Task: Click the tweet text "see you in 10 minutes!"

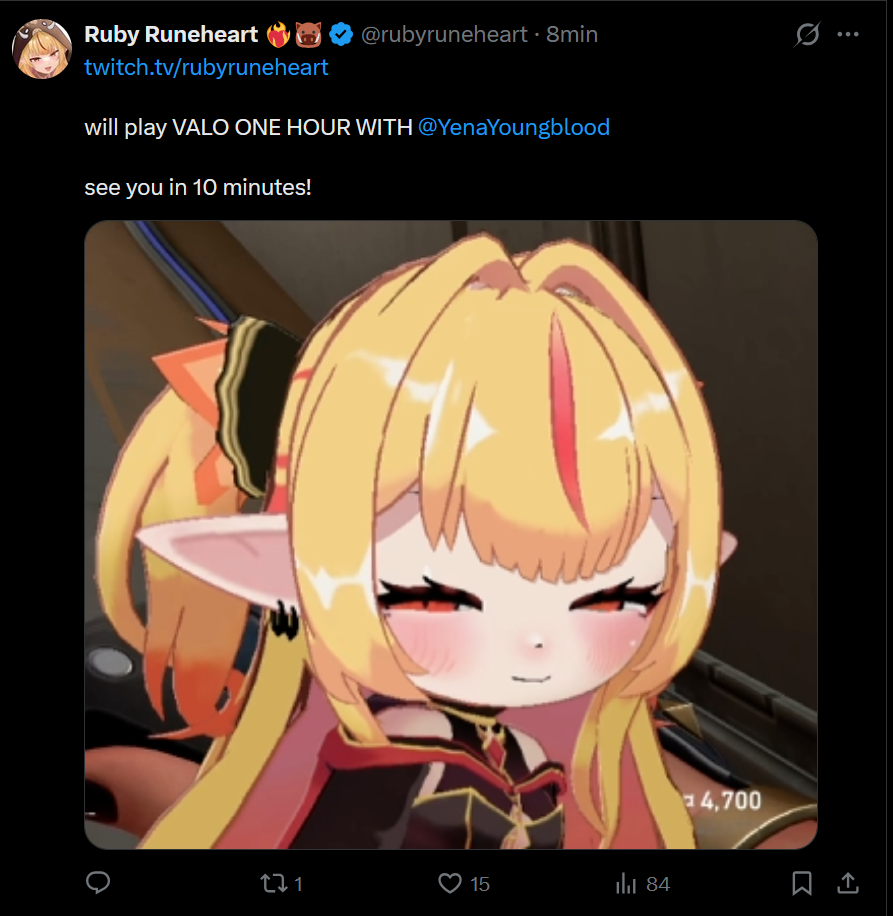Action: 197,188
